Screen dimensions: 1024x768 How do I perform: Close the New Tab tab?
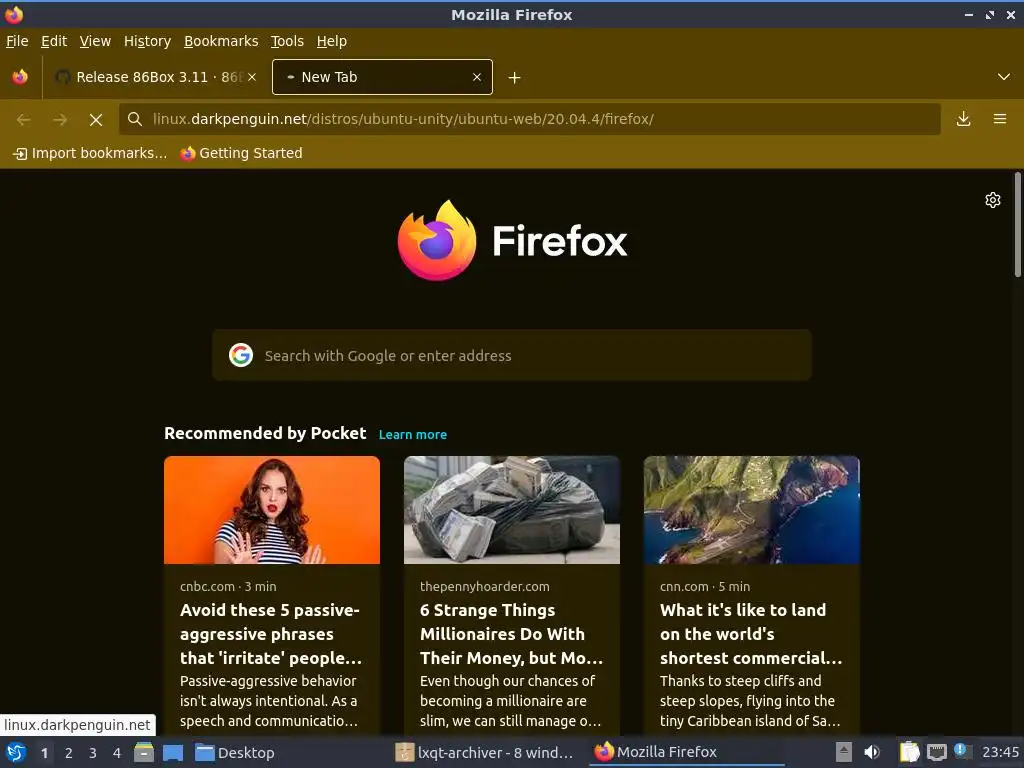pos(477,77)
